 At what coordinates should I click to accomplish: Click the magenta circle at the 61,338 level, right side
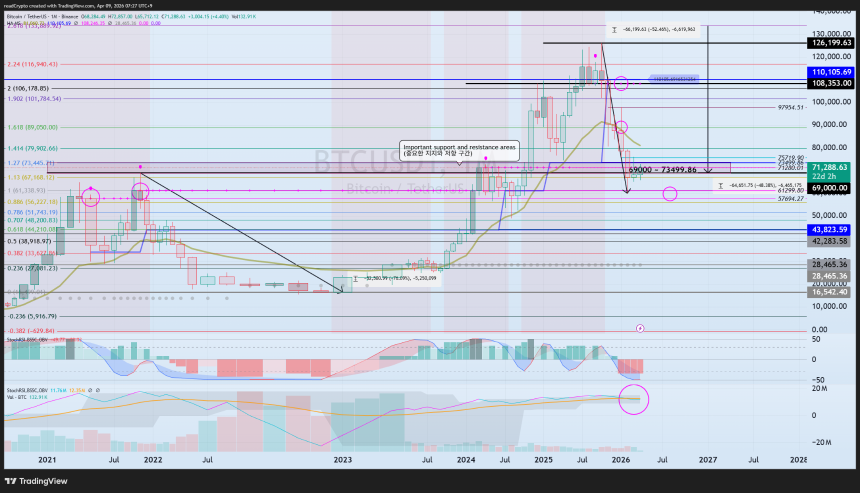click(x=670, y=194)
